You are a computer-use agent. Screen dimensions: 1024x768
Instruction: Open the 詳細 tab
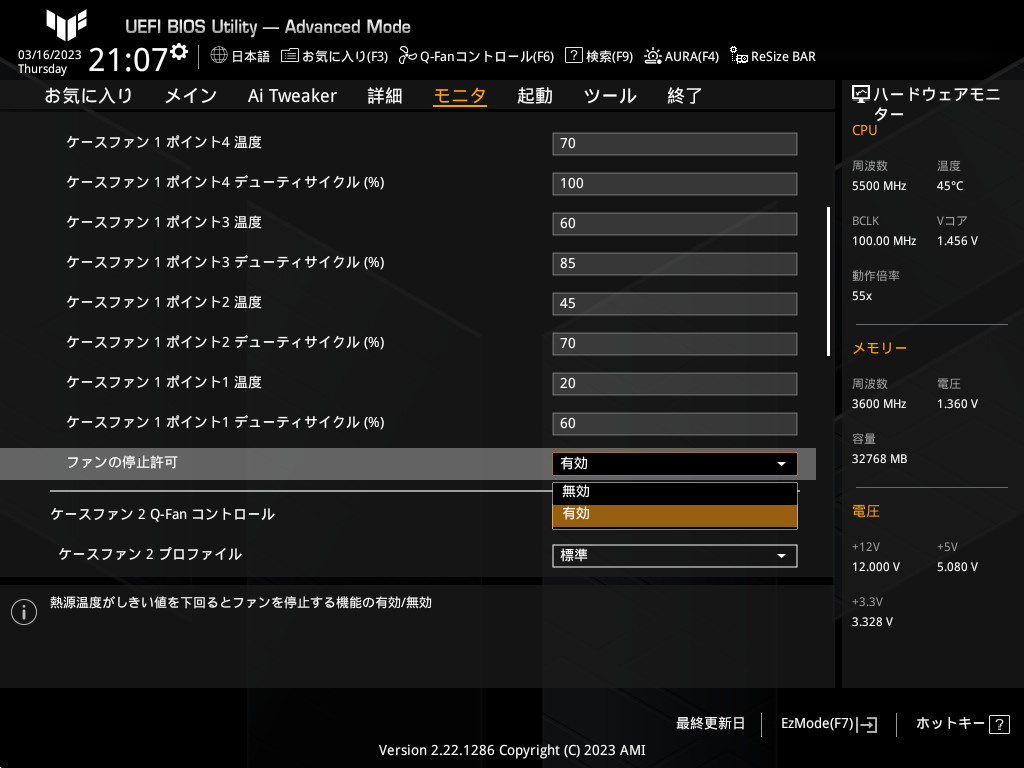(385, 96)
